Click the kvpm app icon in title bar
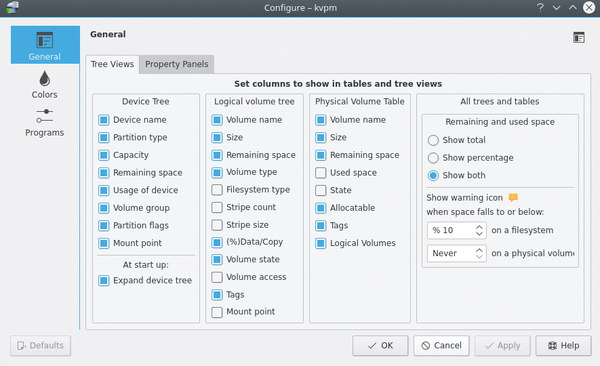The height and width of the screenshot is (366, 600). [x=13, y=7]
